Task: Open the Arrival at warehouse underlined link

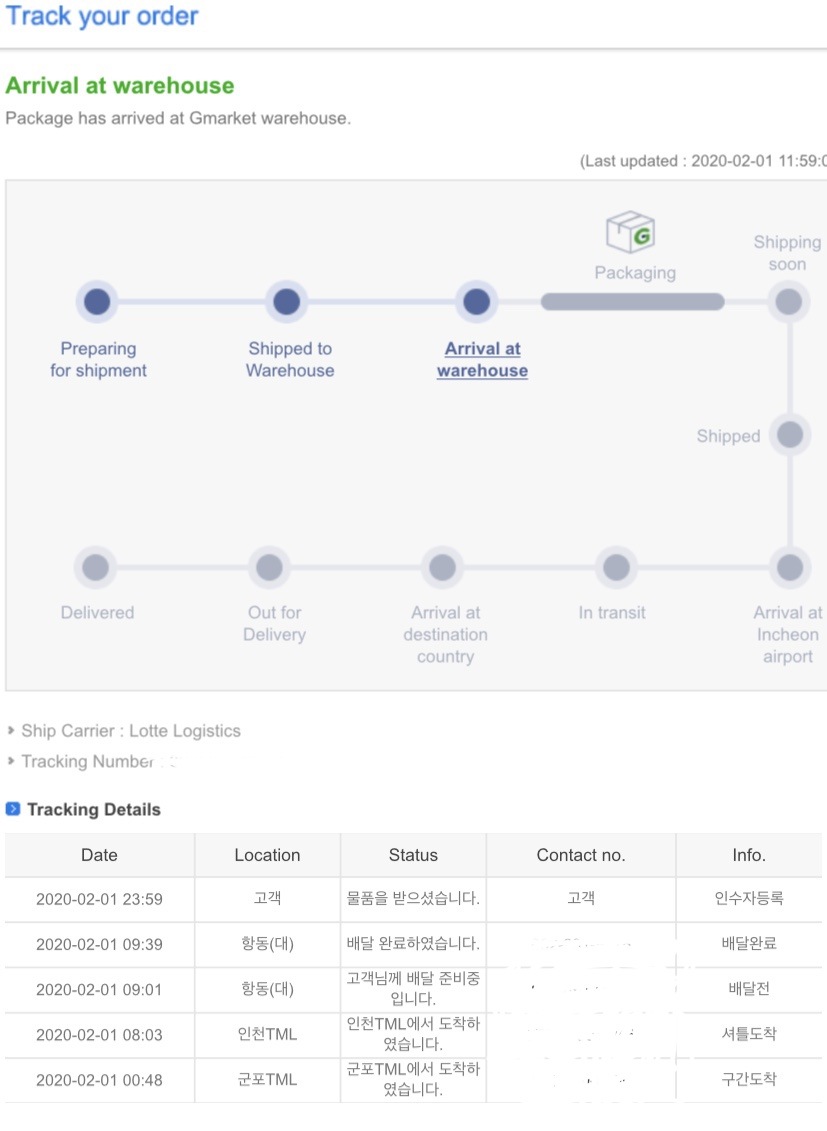Action: point(482,359)
